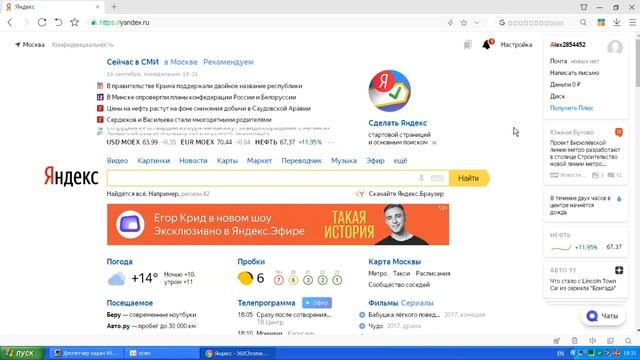
Task: Click the Эфир button beside Телепрограмма
Action: [317, 303]
